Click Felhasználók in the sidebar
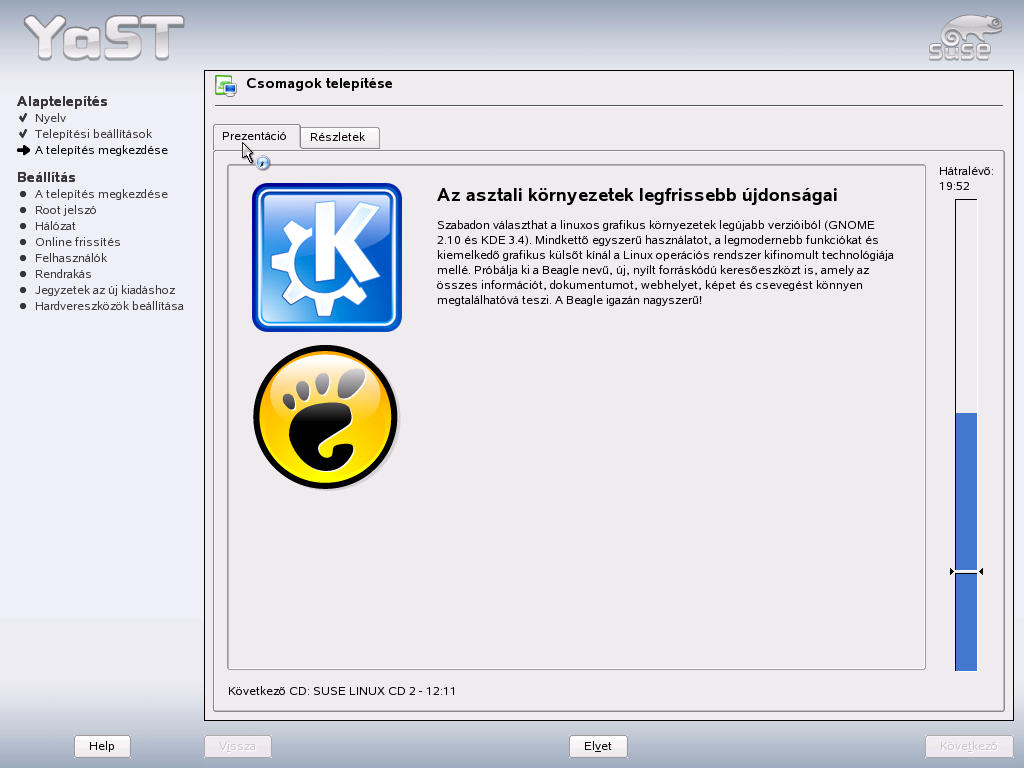The width and height of the screenshot is (1024, 768). pyautogui.click(x=71, y=258)
